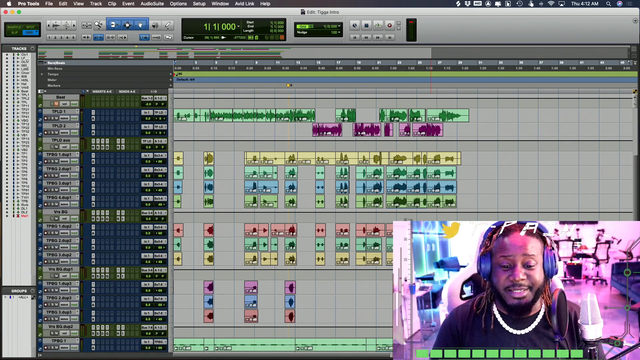Open the Clip menu
Image resolution: width=640 pixels, height=360 pixels.
click(112, 4)
